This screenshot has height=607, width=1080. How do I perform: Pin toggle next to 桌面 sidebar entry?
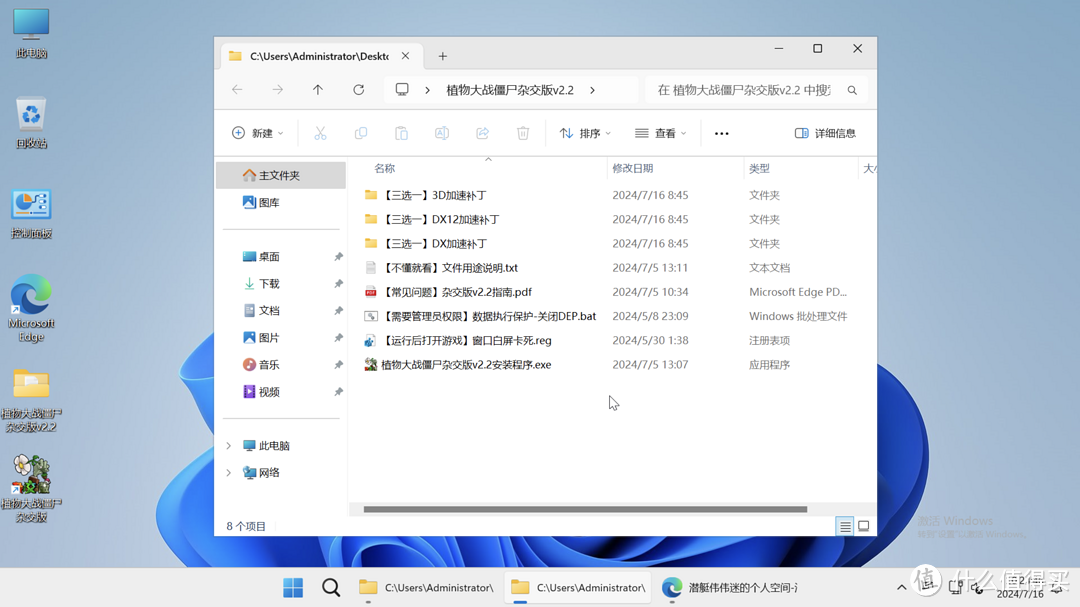tap(338, 256)
